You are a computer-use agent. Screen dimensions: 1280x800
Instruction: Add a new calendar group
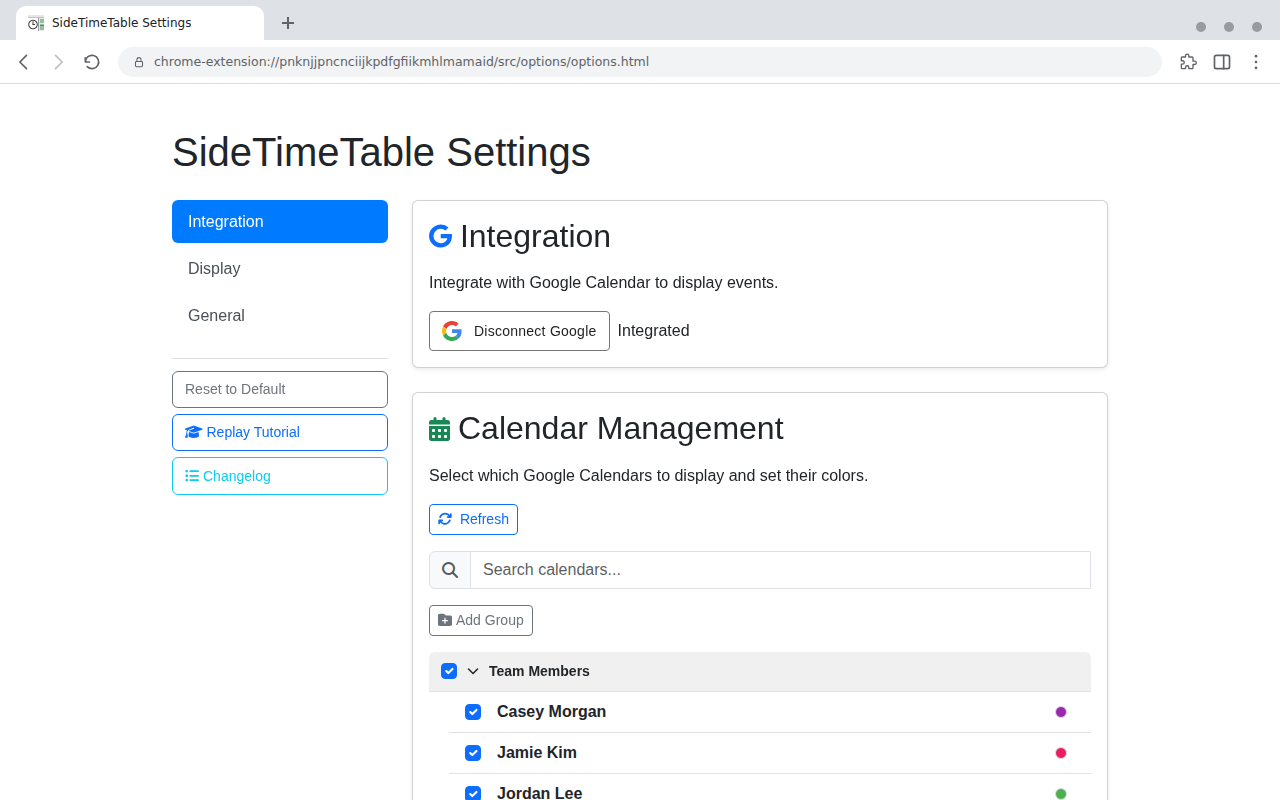pyautogui.click(x=481, y=620)
